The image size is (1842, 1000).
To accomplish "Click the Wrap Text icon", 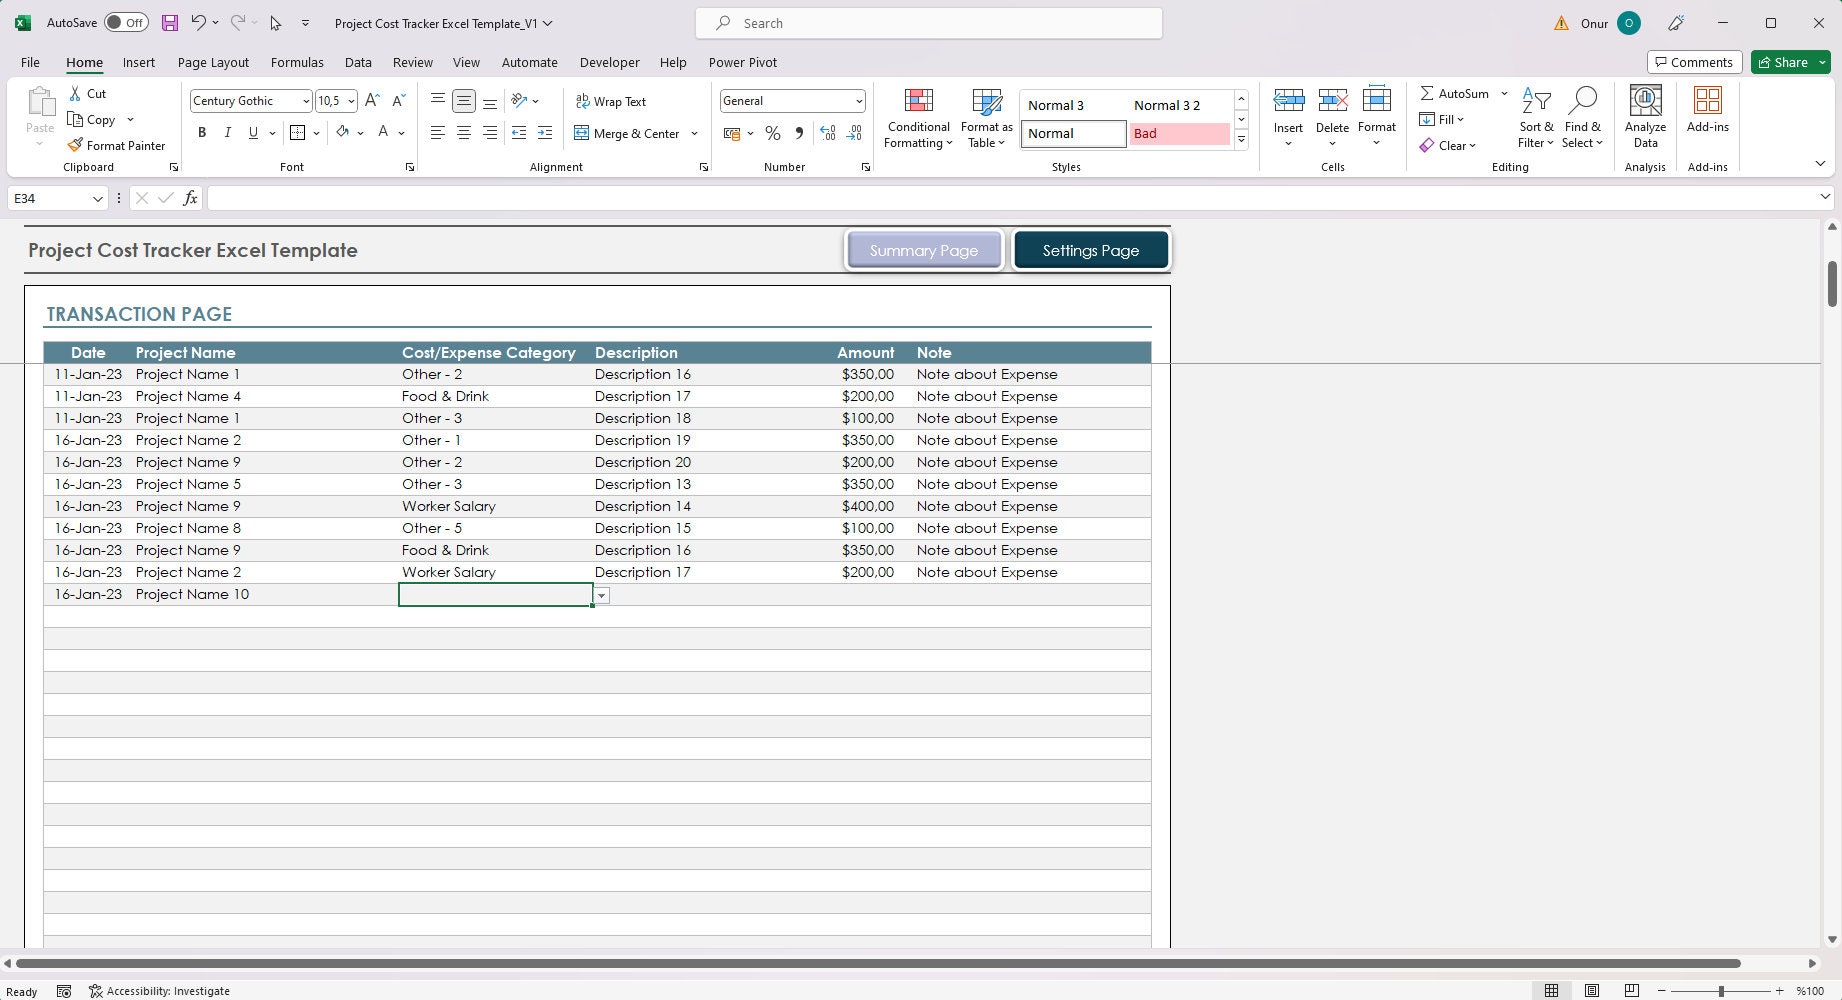I will 612,101.
